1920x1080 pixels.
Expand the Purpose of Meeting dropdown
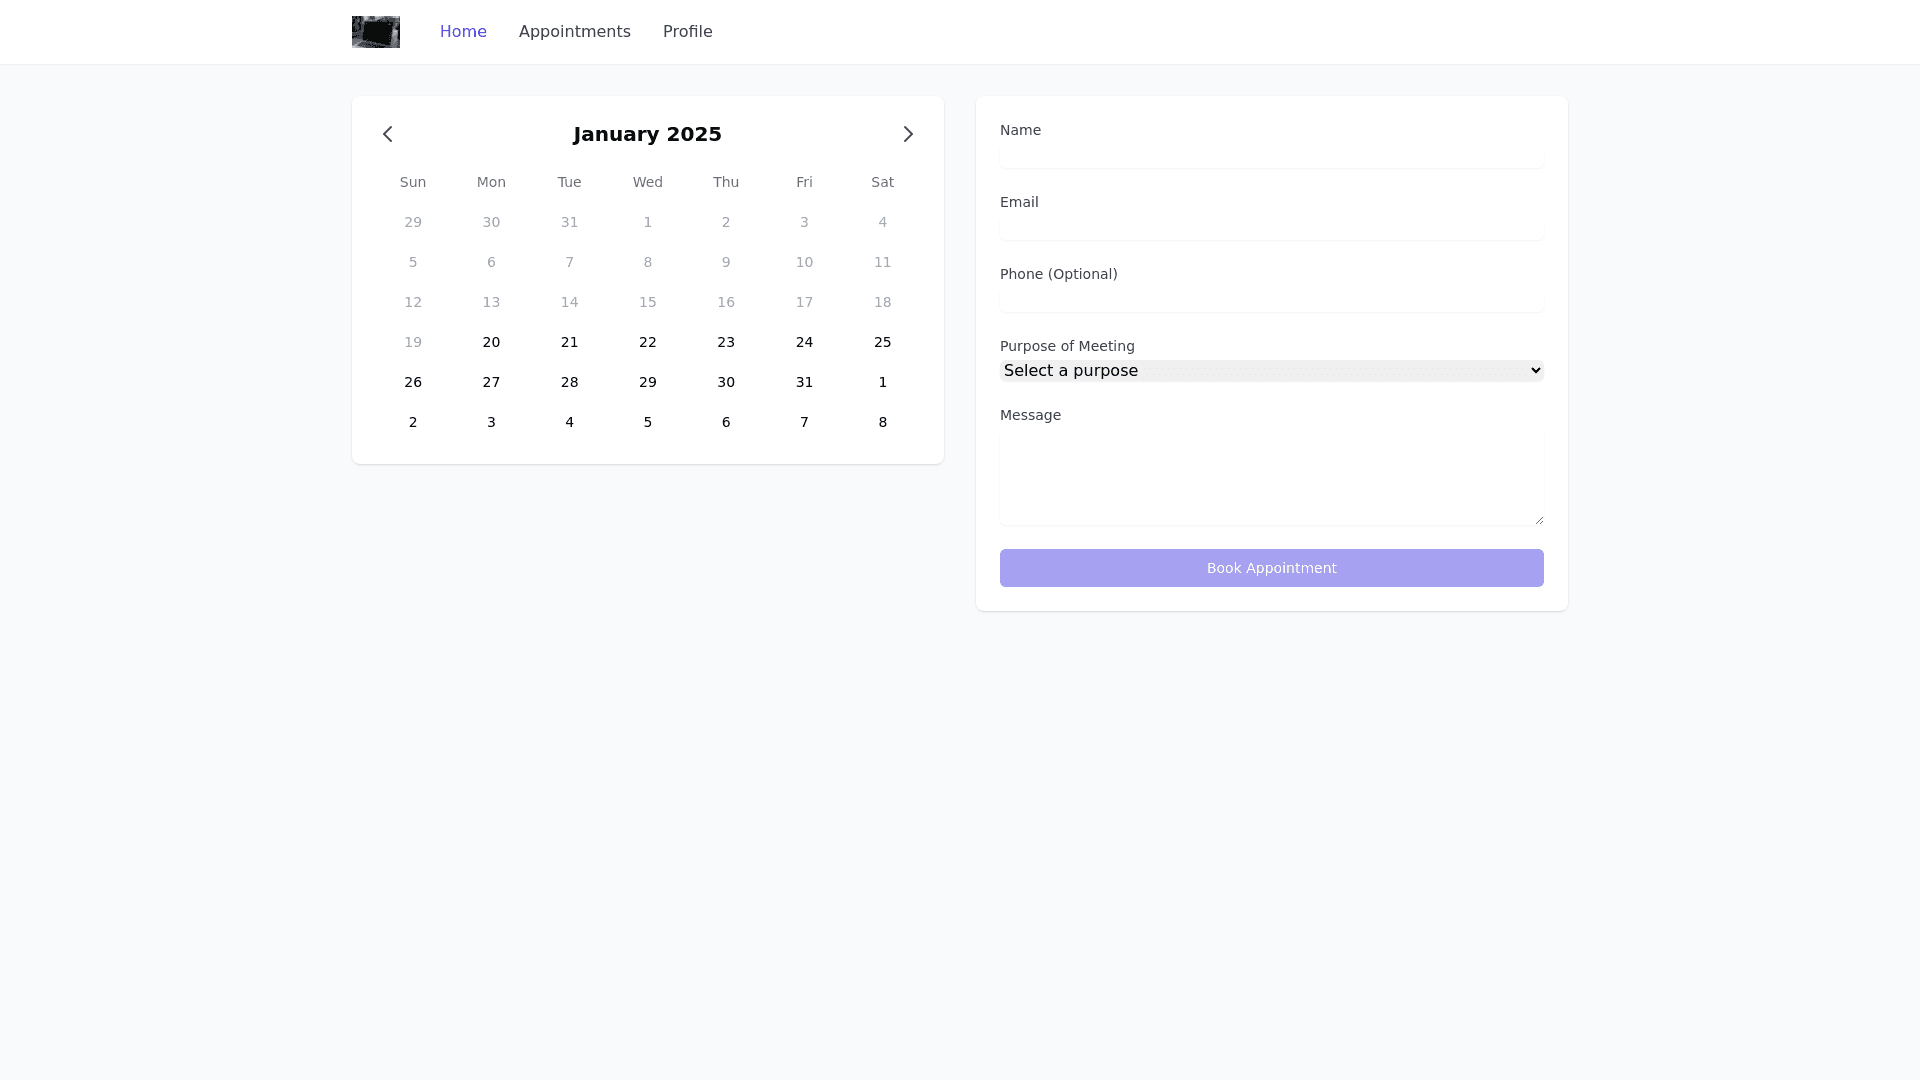pos(1271,371)
